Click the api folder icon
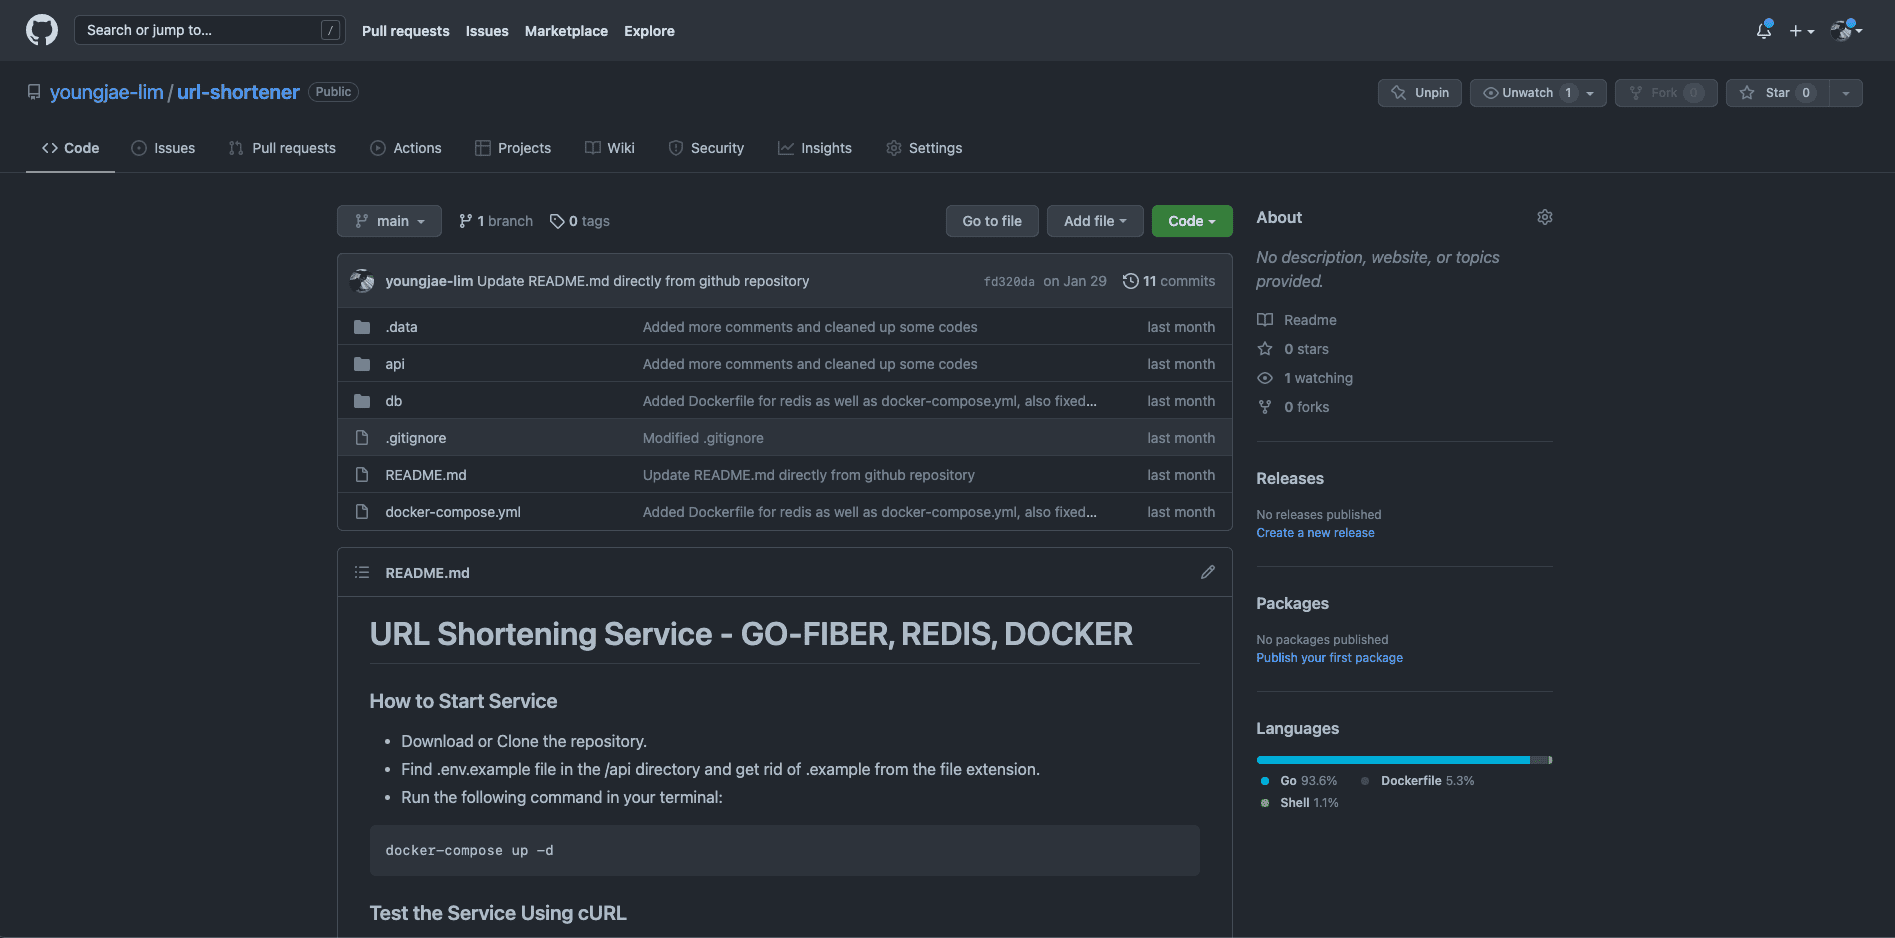The image size is (1895, 938). point(362,364)
